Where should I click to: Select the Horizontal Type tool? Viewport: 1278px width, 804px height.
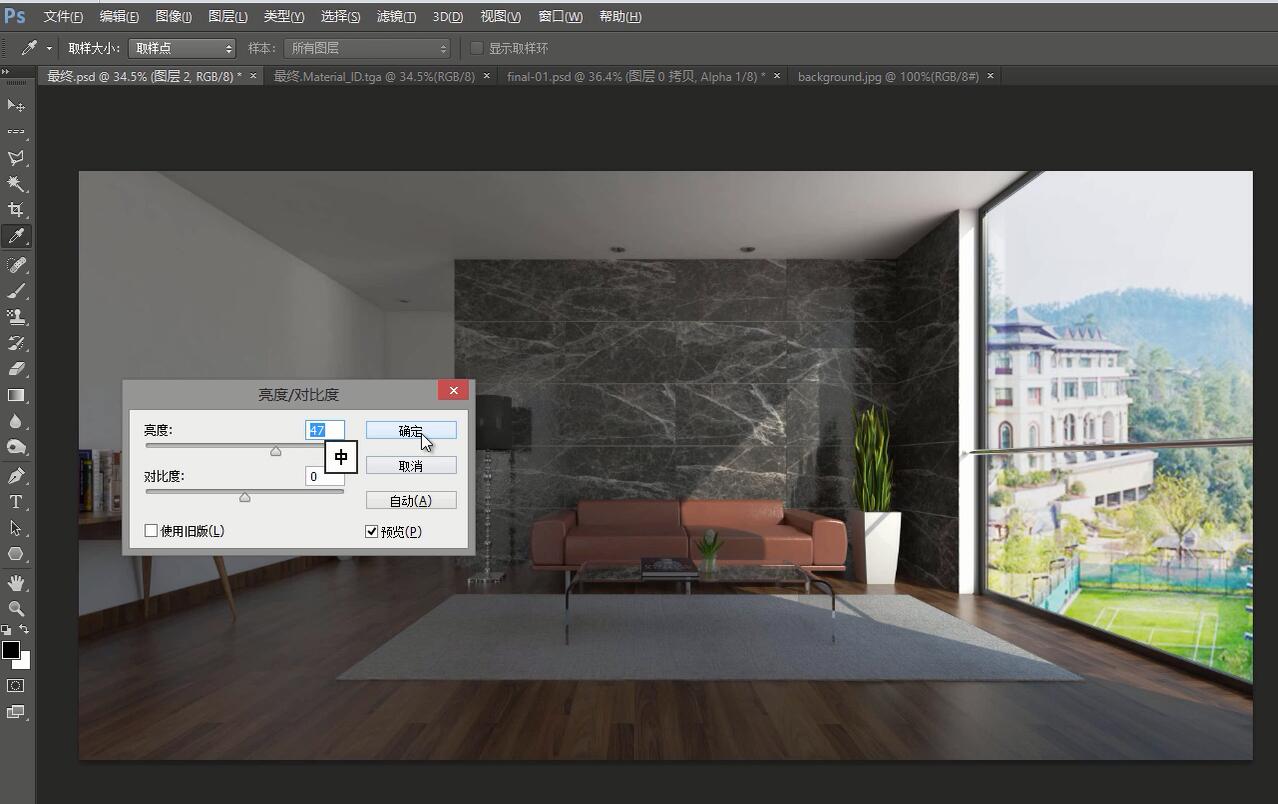click(x=16, y=502)
